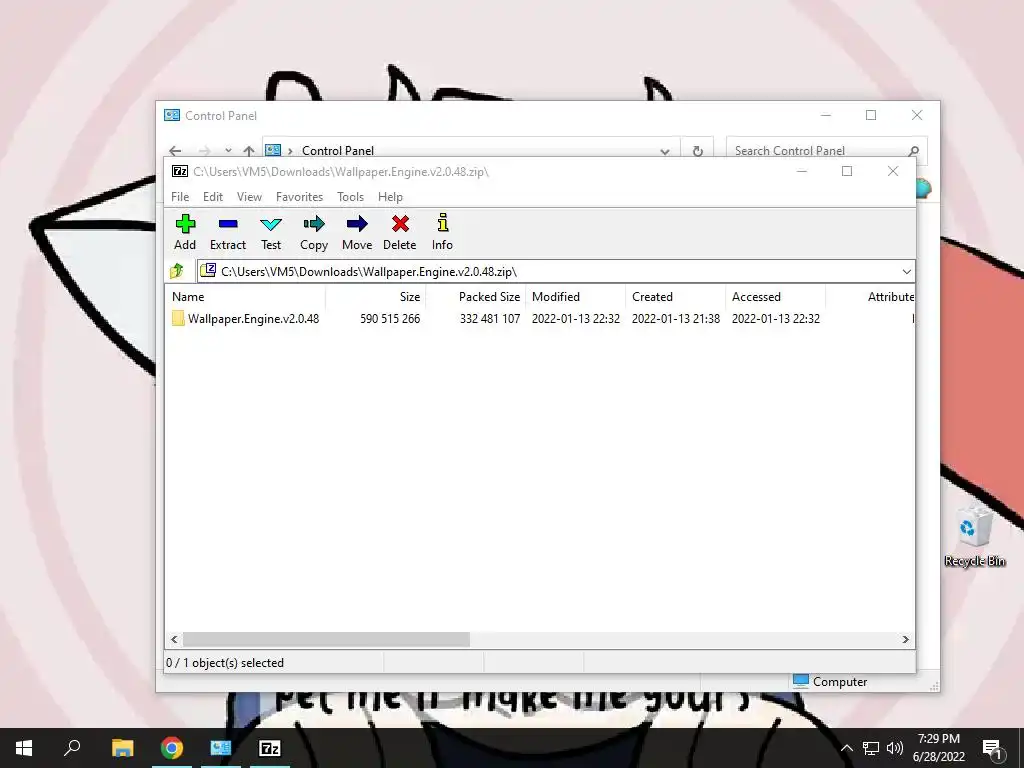Viewport: 1024px width, 768px height.
Task: Open Google Chrome from taskbar
Action: 172,748
